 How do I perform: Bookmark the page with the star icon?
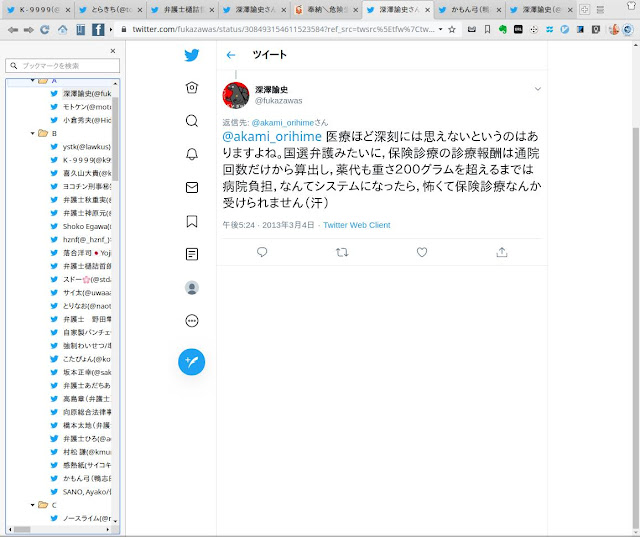point(452,29)
